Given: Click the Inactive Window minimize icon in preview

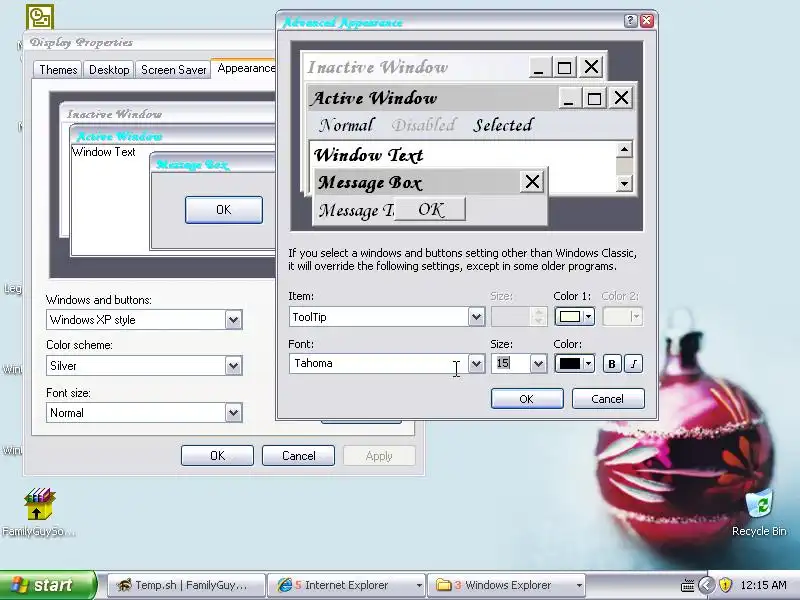Looking at the screenshot, I should (x=539, y=67).
